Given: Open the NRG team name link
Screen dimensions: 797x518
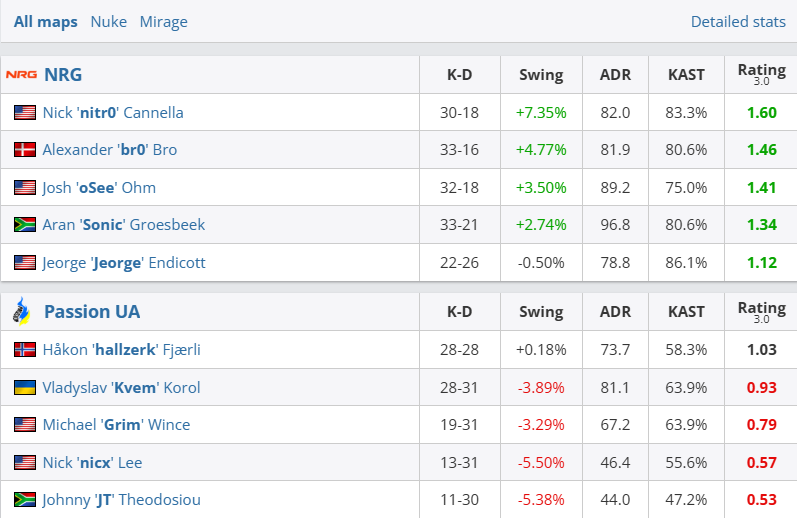Looking at the screenshot, I should pyautogui.click(x=63, y=75).
